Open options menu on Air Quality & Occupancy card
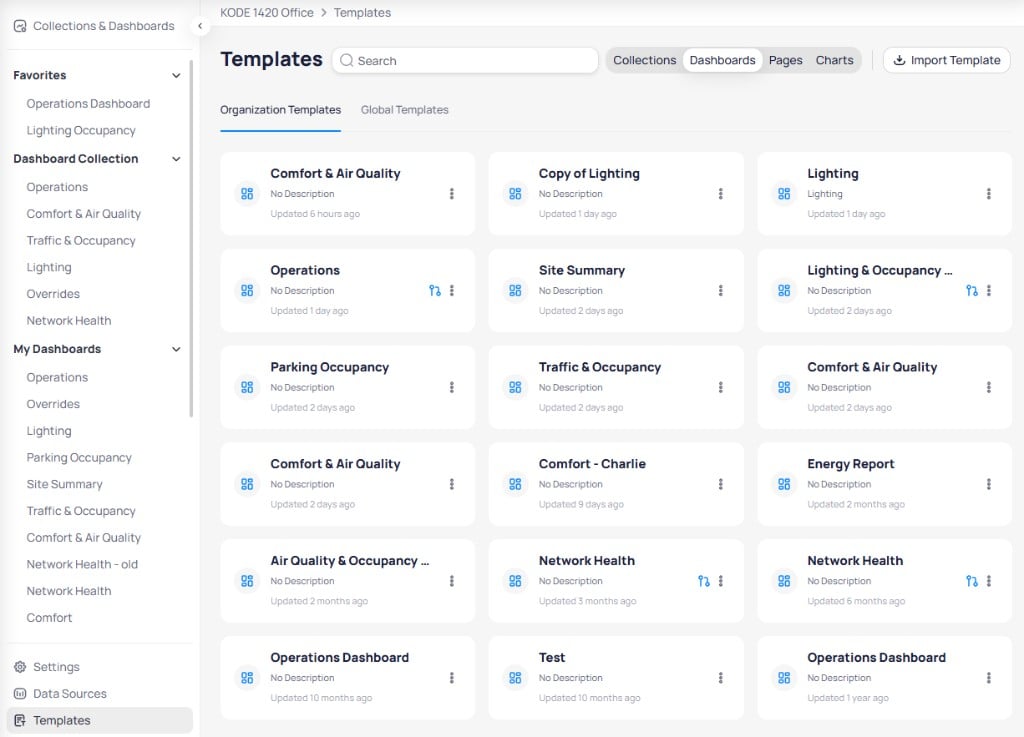This screenshot has height=737, width=1024. pyautogui.click(x=451, y=581)
